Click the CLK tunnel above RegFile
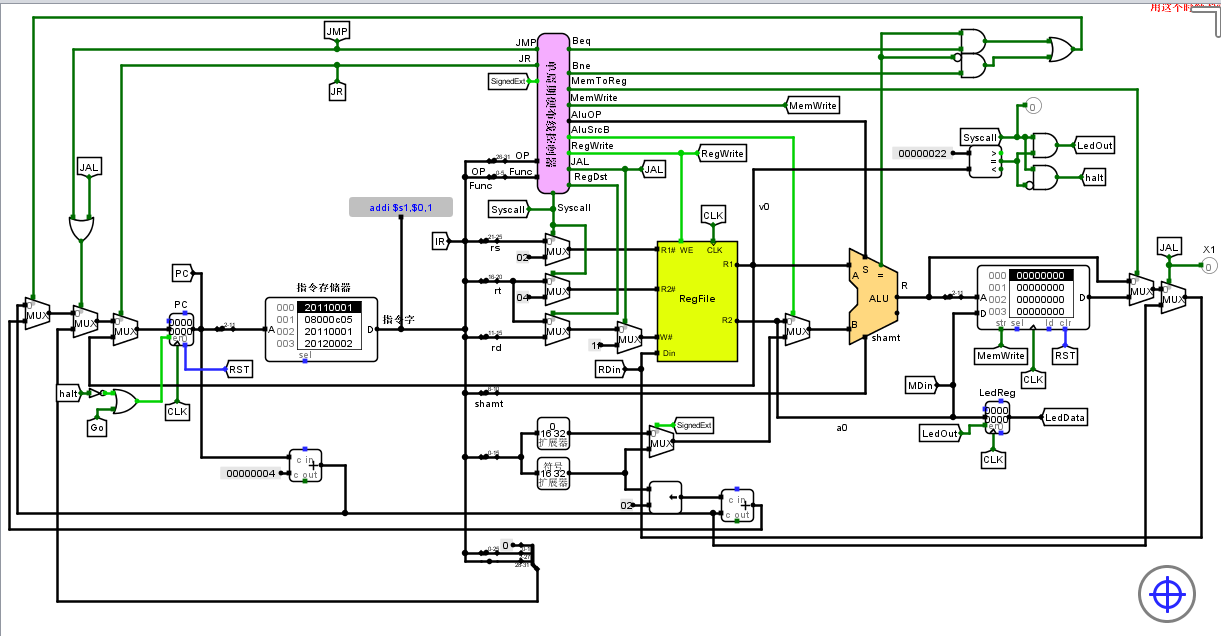Image resolution: width=1221 pixels, height=636 pixels. tap(713, 215)
